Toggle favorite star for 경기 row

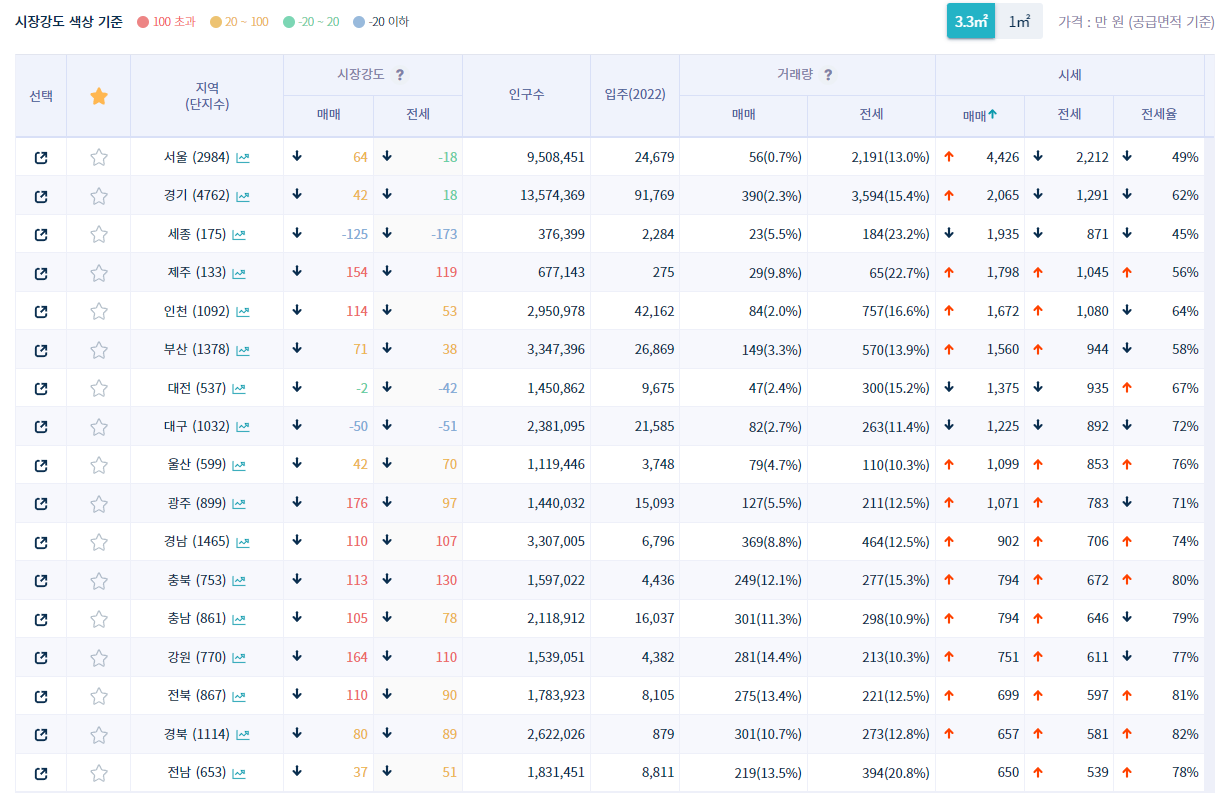pos(99,196)
